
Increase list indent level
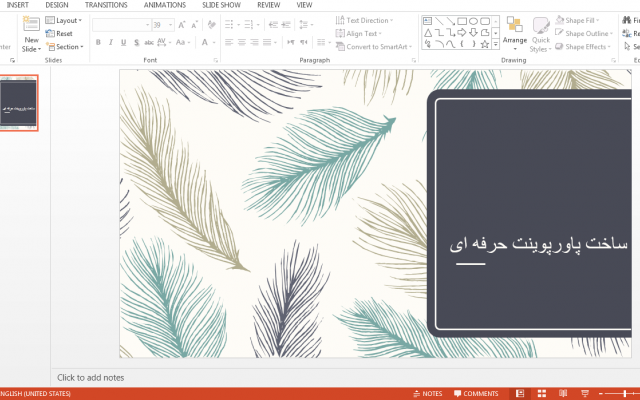(286, 25)
